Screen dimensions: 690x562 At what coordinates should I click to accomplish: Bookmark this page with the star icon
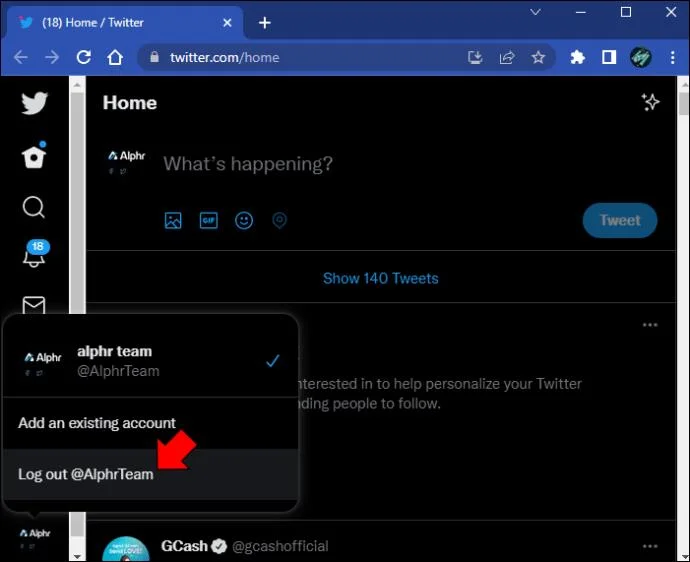[538, 57]
